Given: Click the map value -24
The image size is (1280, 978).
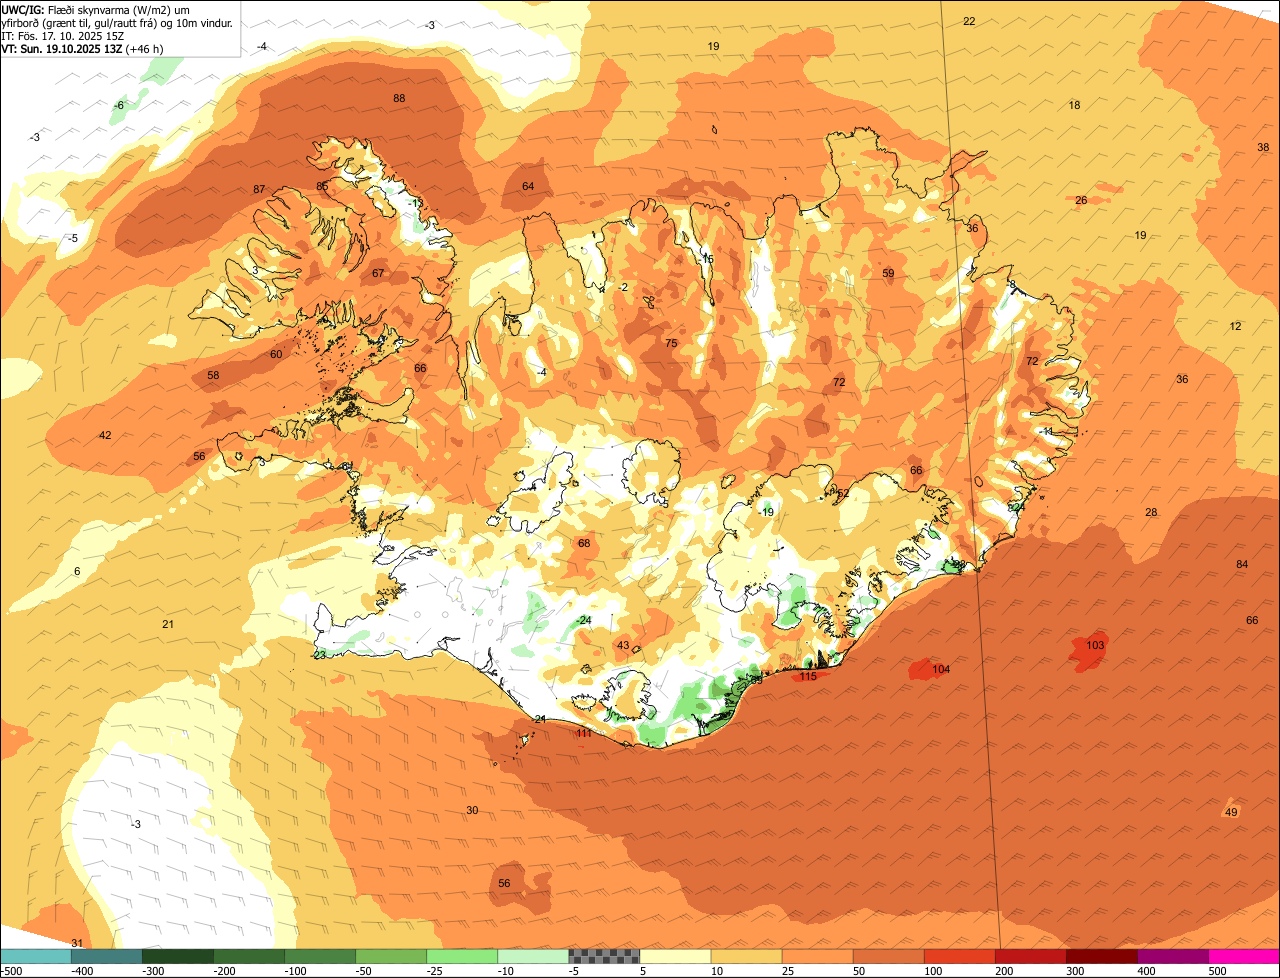Looking at the screenshot, I should 584,620.
